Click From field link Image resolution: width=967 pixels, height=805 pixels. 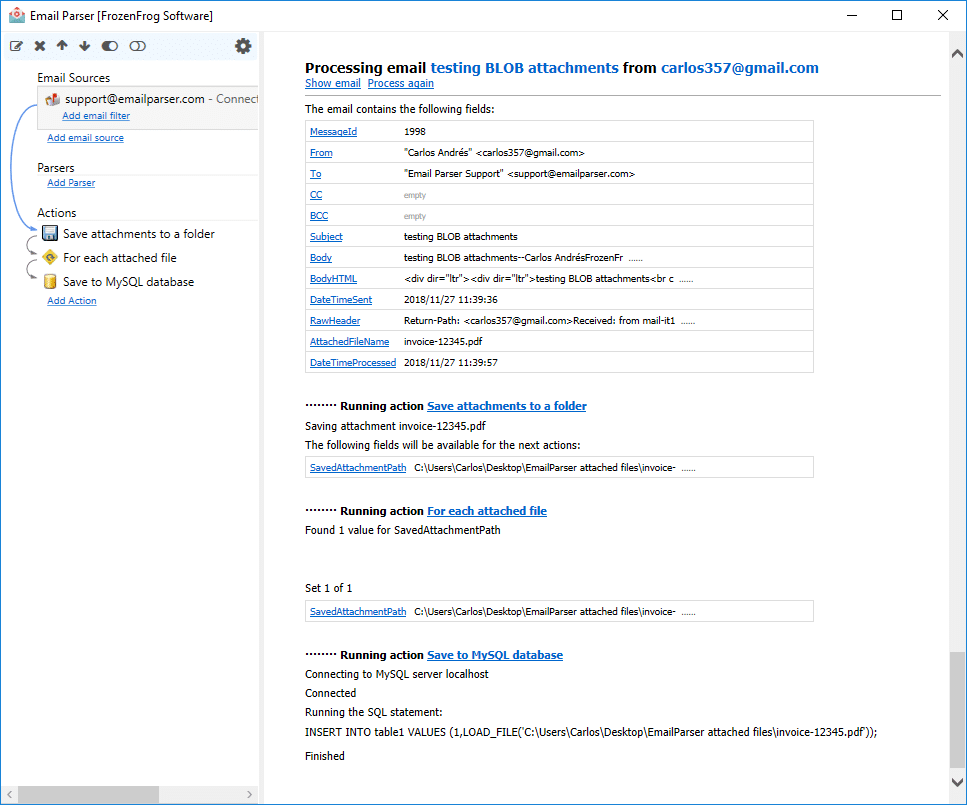[x=321, y=152]
